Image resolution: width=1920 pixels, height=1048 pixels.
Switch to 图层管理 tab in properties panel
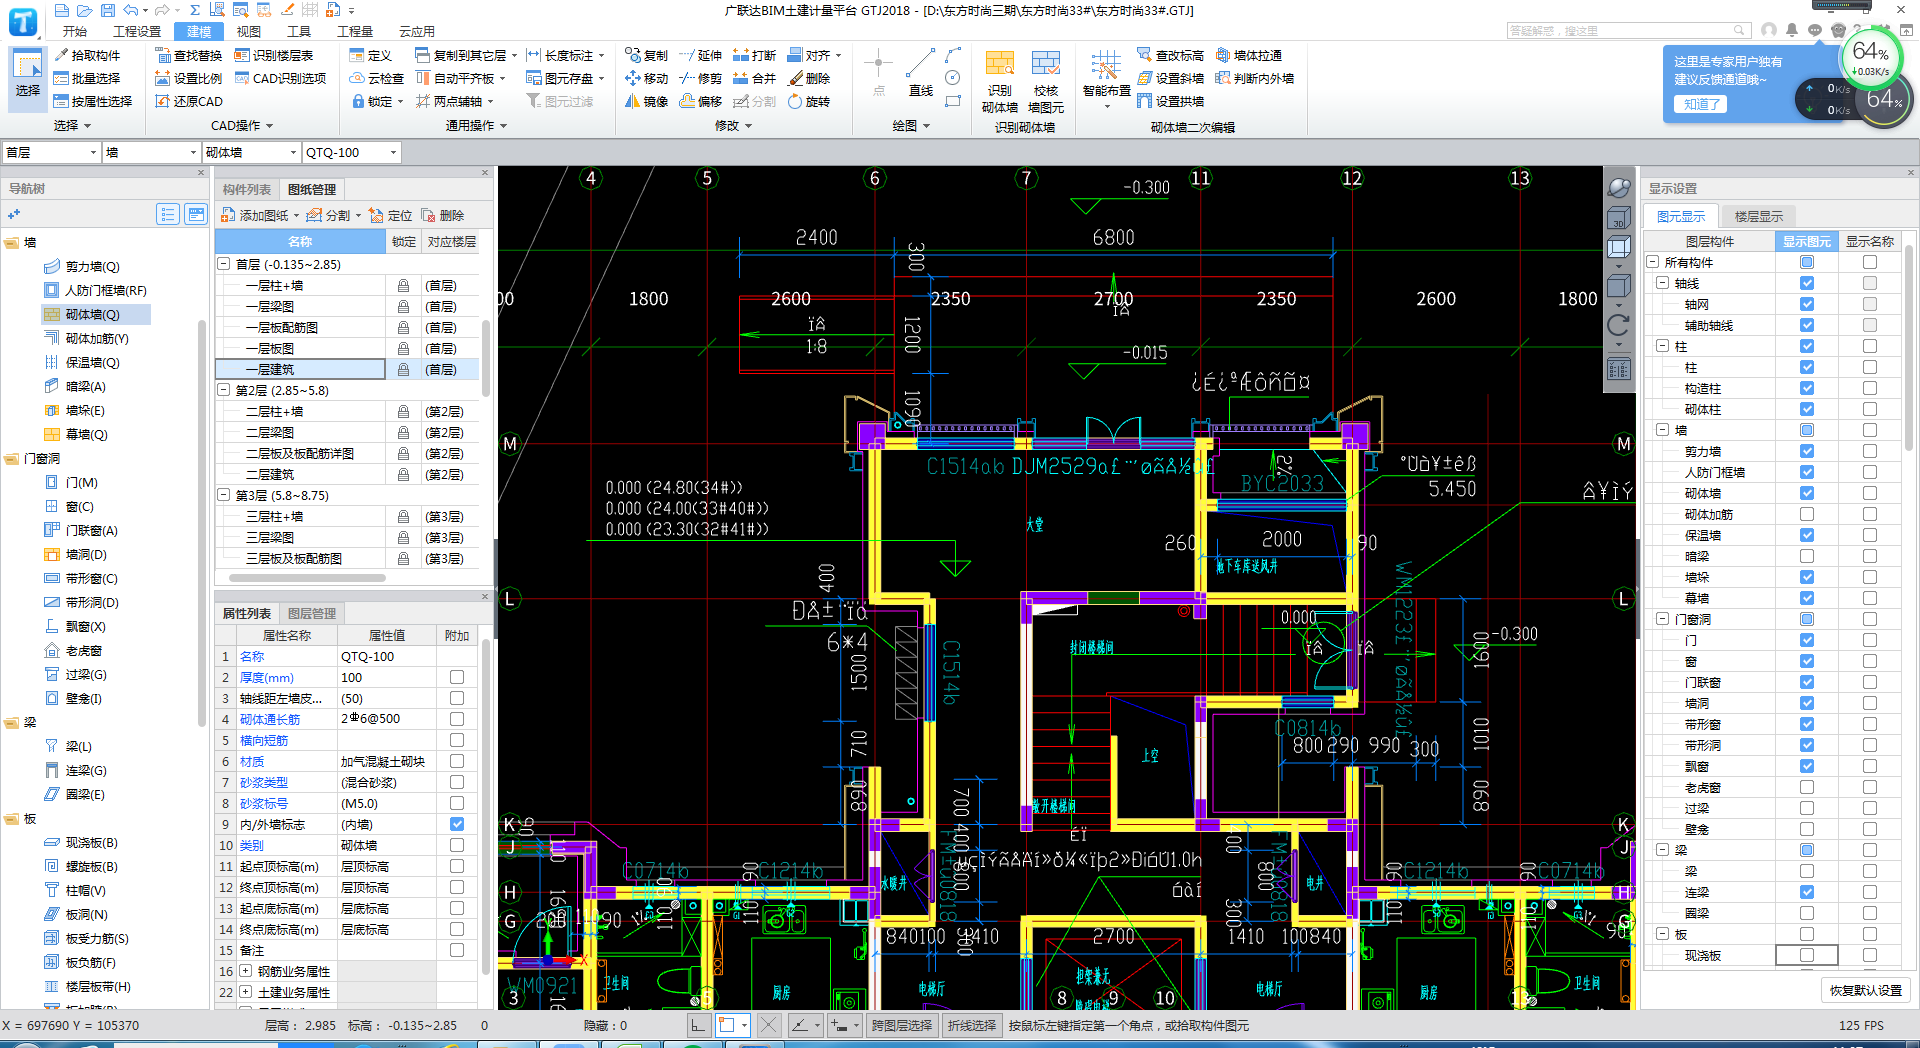[312, 613]
